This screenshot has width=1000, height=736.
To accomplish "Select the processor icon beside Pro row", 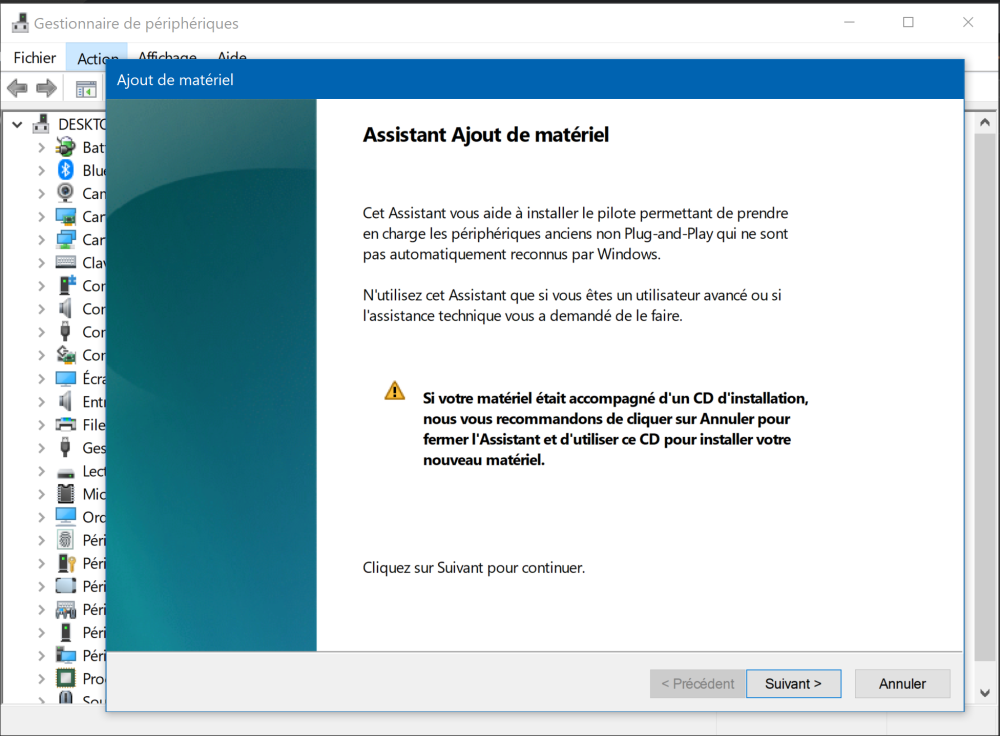I will tap(66, 678).
